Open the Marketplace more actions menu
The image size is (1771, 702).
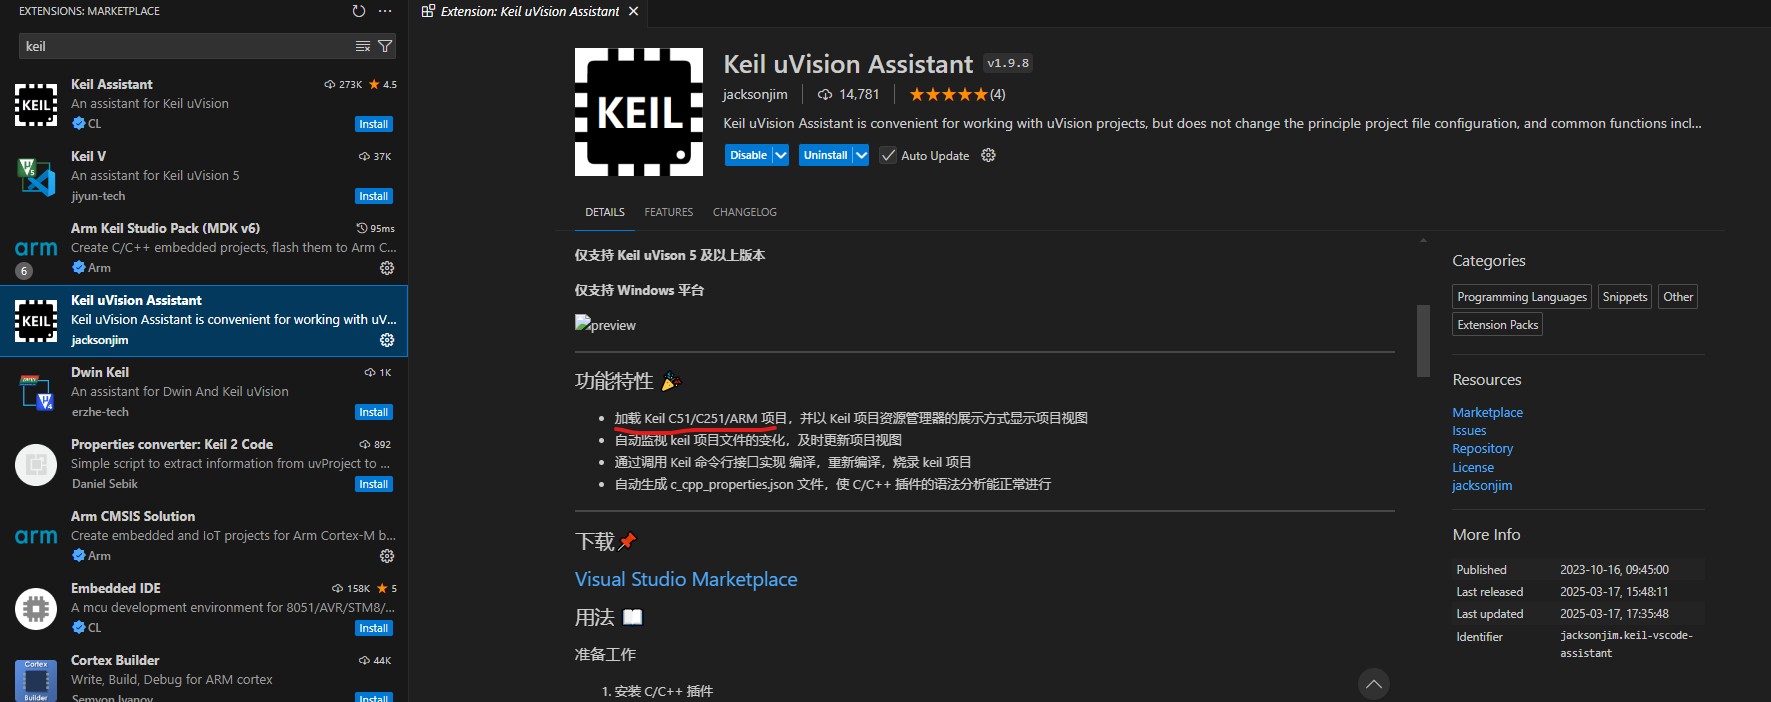pos(385,11)
